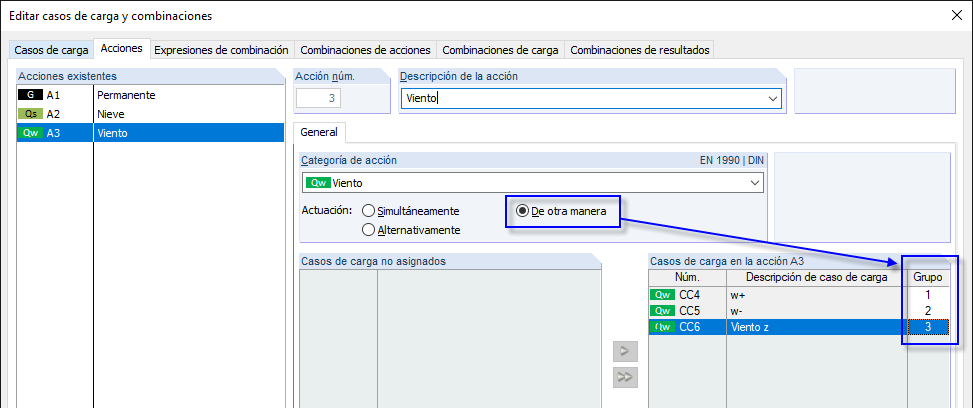Open the Combinaciones de resultados tab

pos(640,50)
